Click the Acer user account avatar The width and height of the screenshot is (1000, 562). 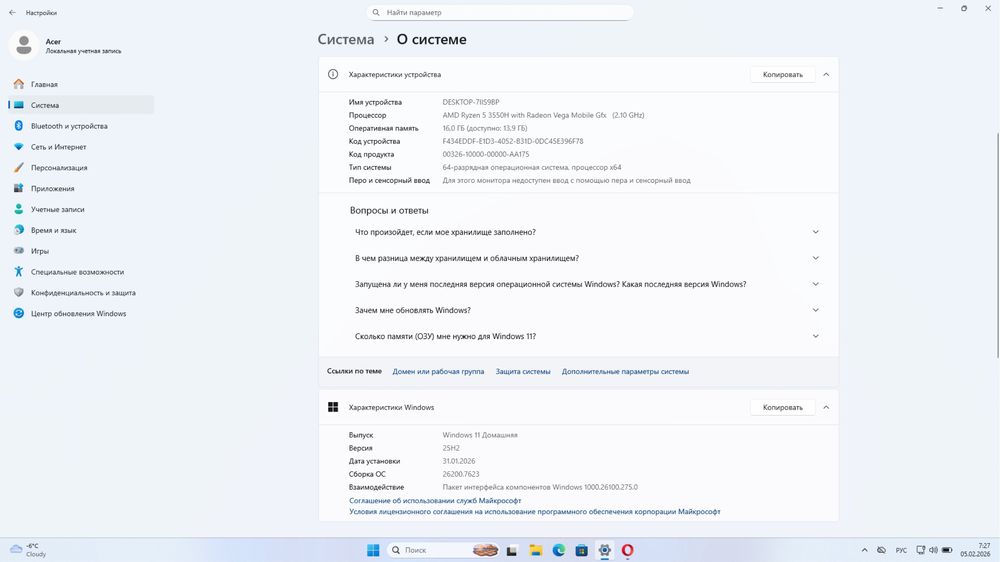(24, 45)
